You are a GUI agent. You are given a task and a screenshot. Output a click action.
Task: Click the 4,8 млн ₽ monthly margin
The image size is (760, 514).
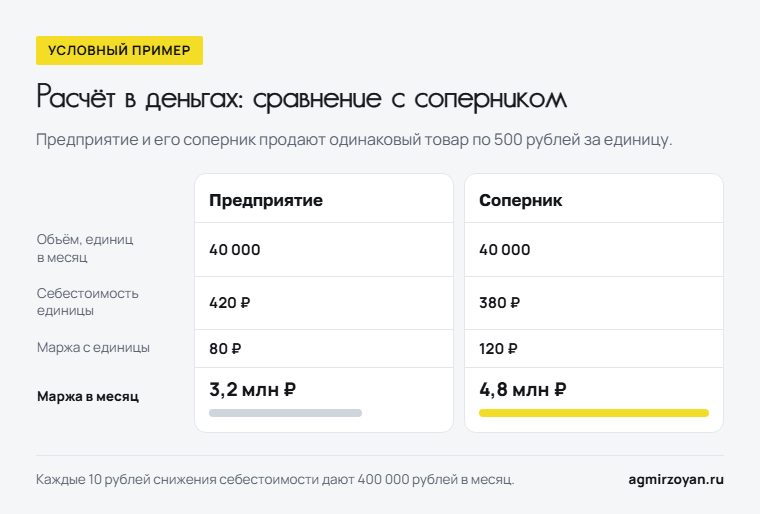(522, 389)
